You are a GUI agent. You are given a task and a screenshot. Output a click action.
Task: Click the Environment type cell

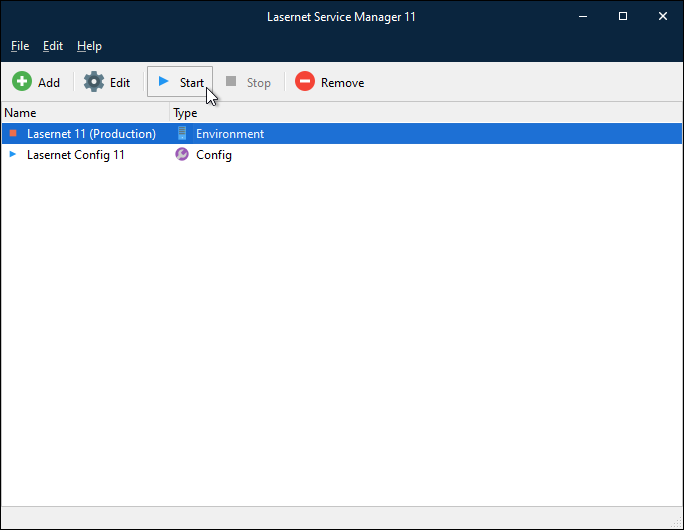pos(230,134)
